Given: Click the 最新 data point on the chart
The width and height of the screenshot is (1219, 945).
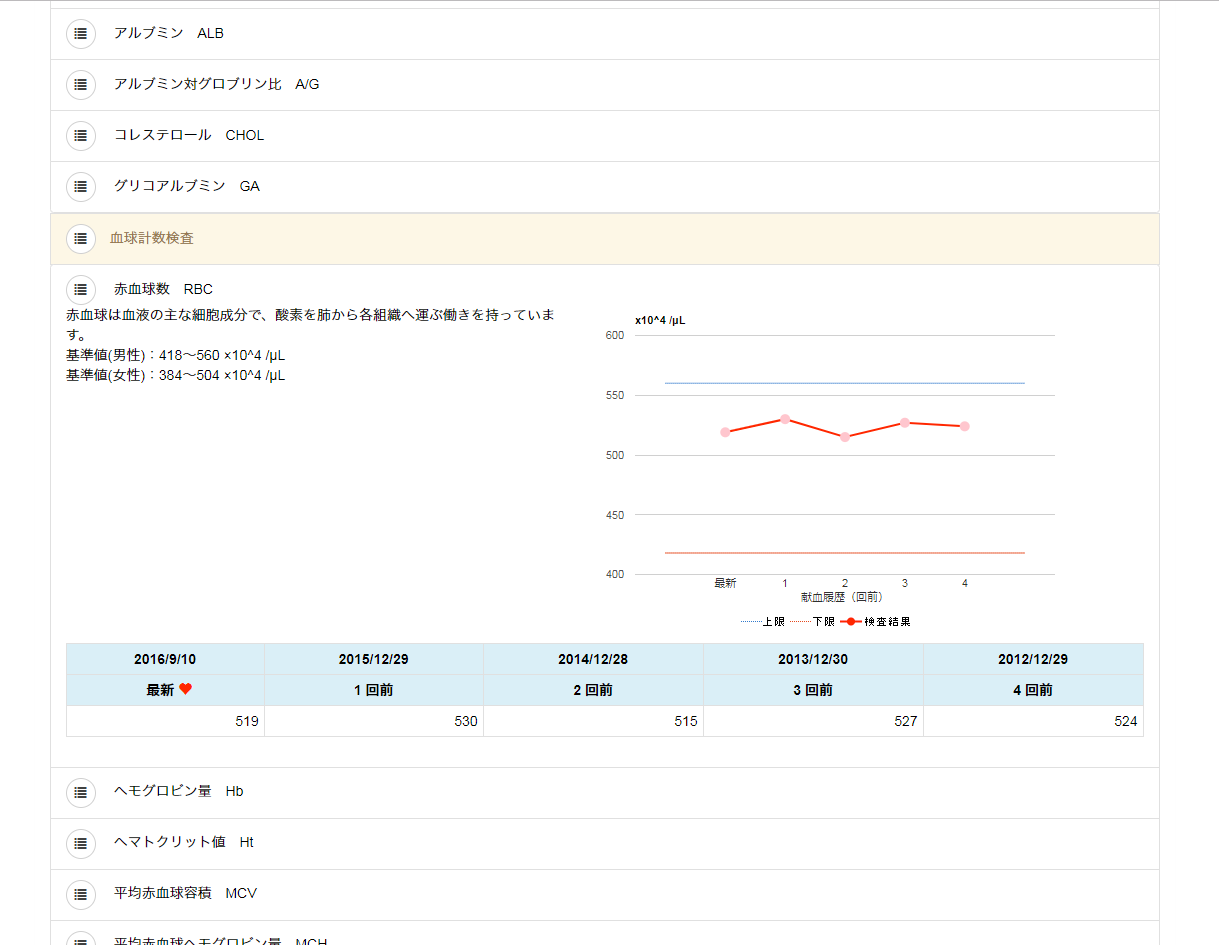Looking at the screenshot, I should 725,432.
